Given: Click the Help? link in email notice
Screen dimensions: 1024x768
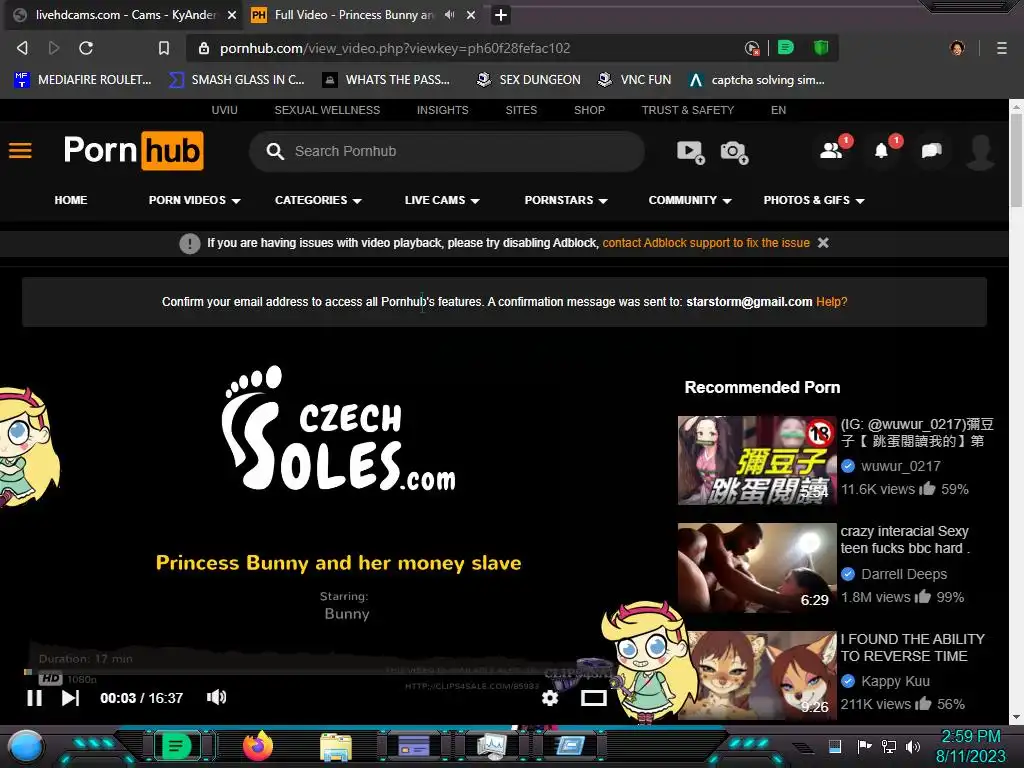Looking at the screenshot, I should [x=831, y=302].
